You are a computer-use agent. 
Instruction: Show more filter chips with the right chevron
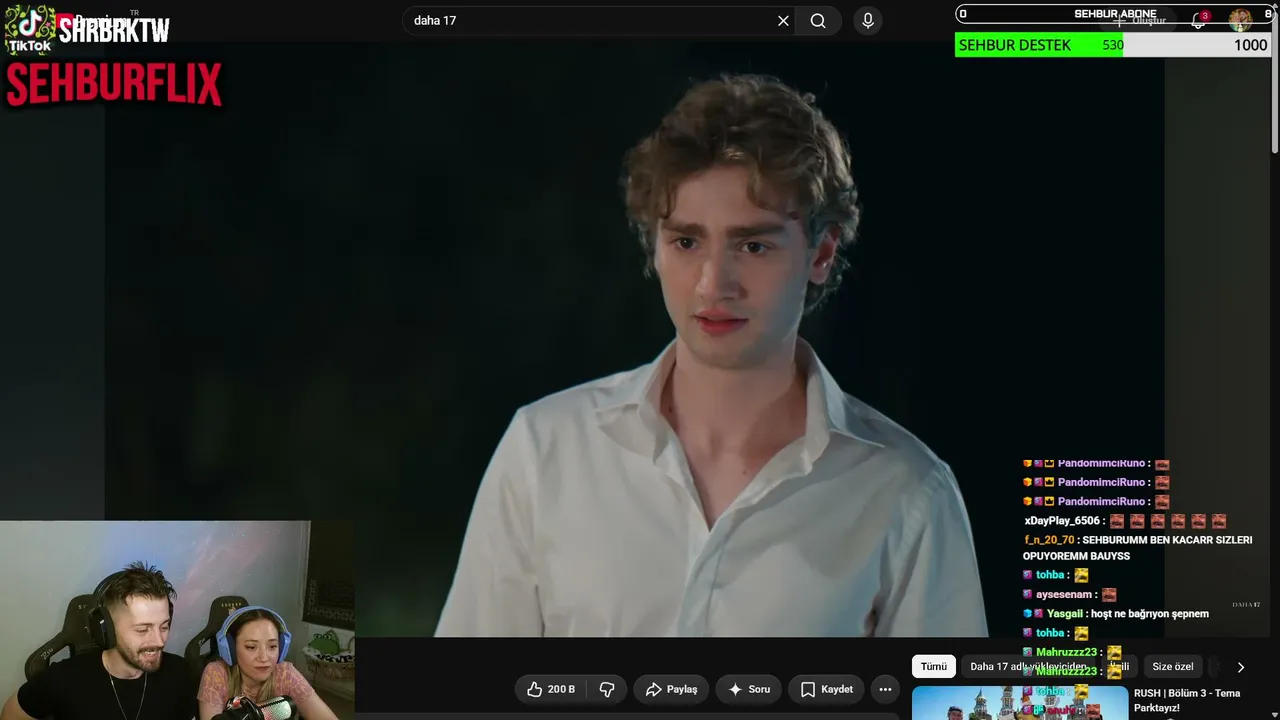pos(1241,667)
